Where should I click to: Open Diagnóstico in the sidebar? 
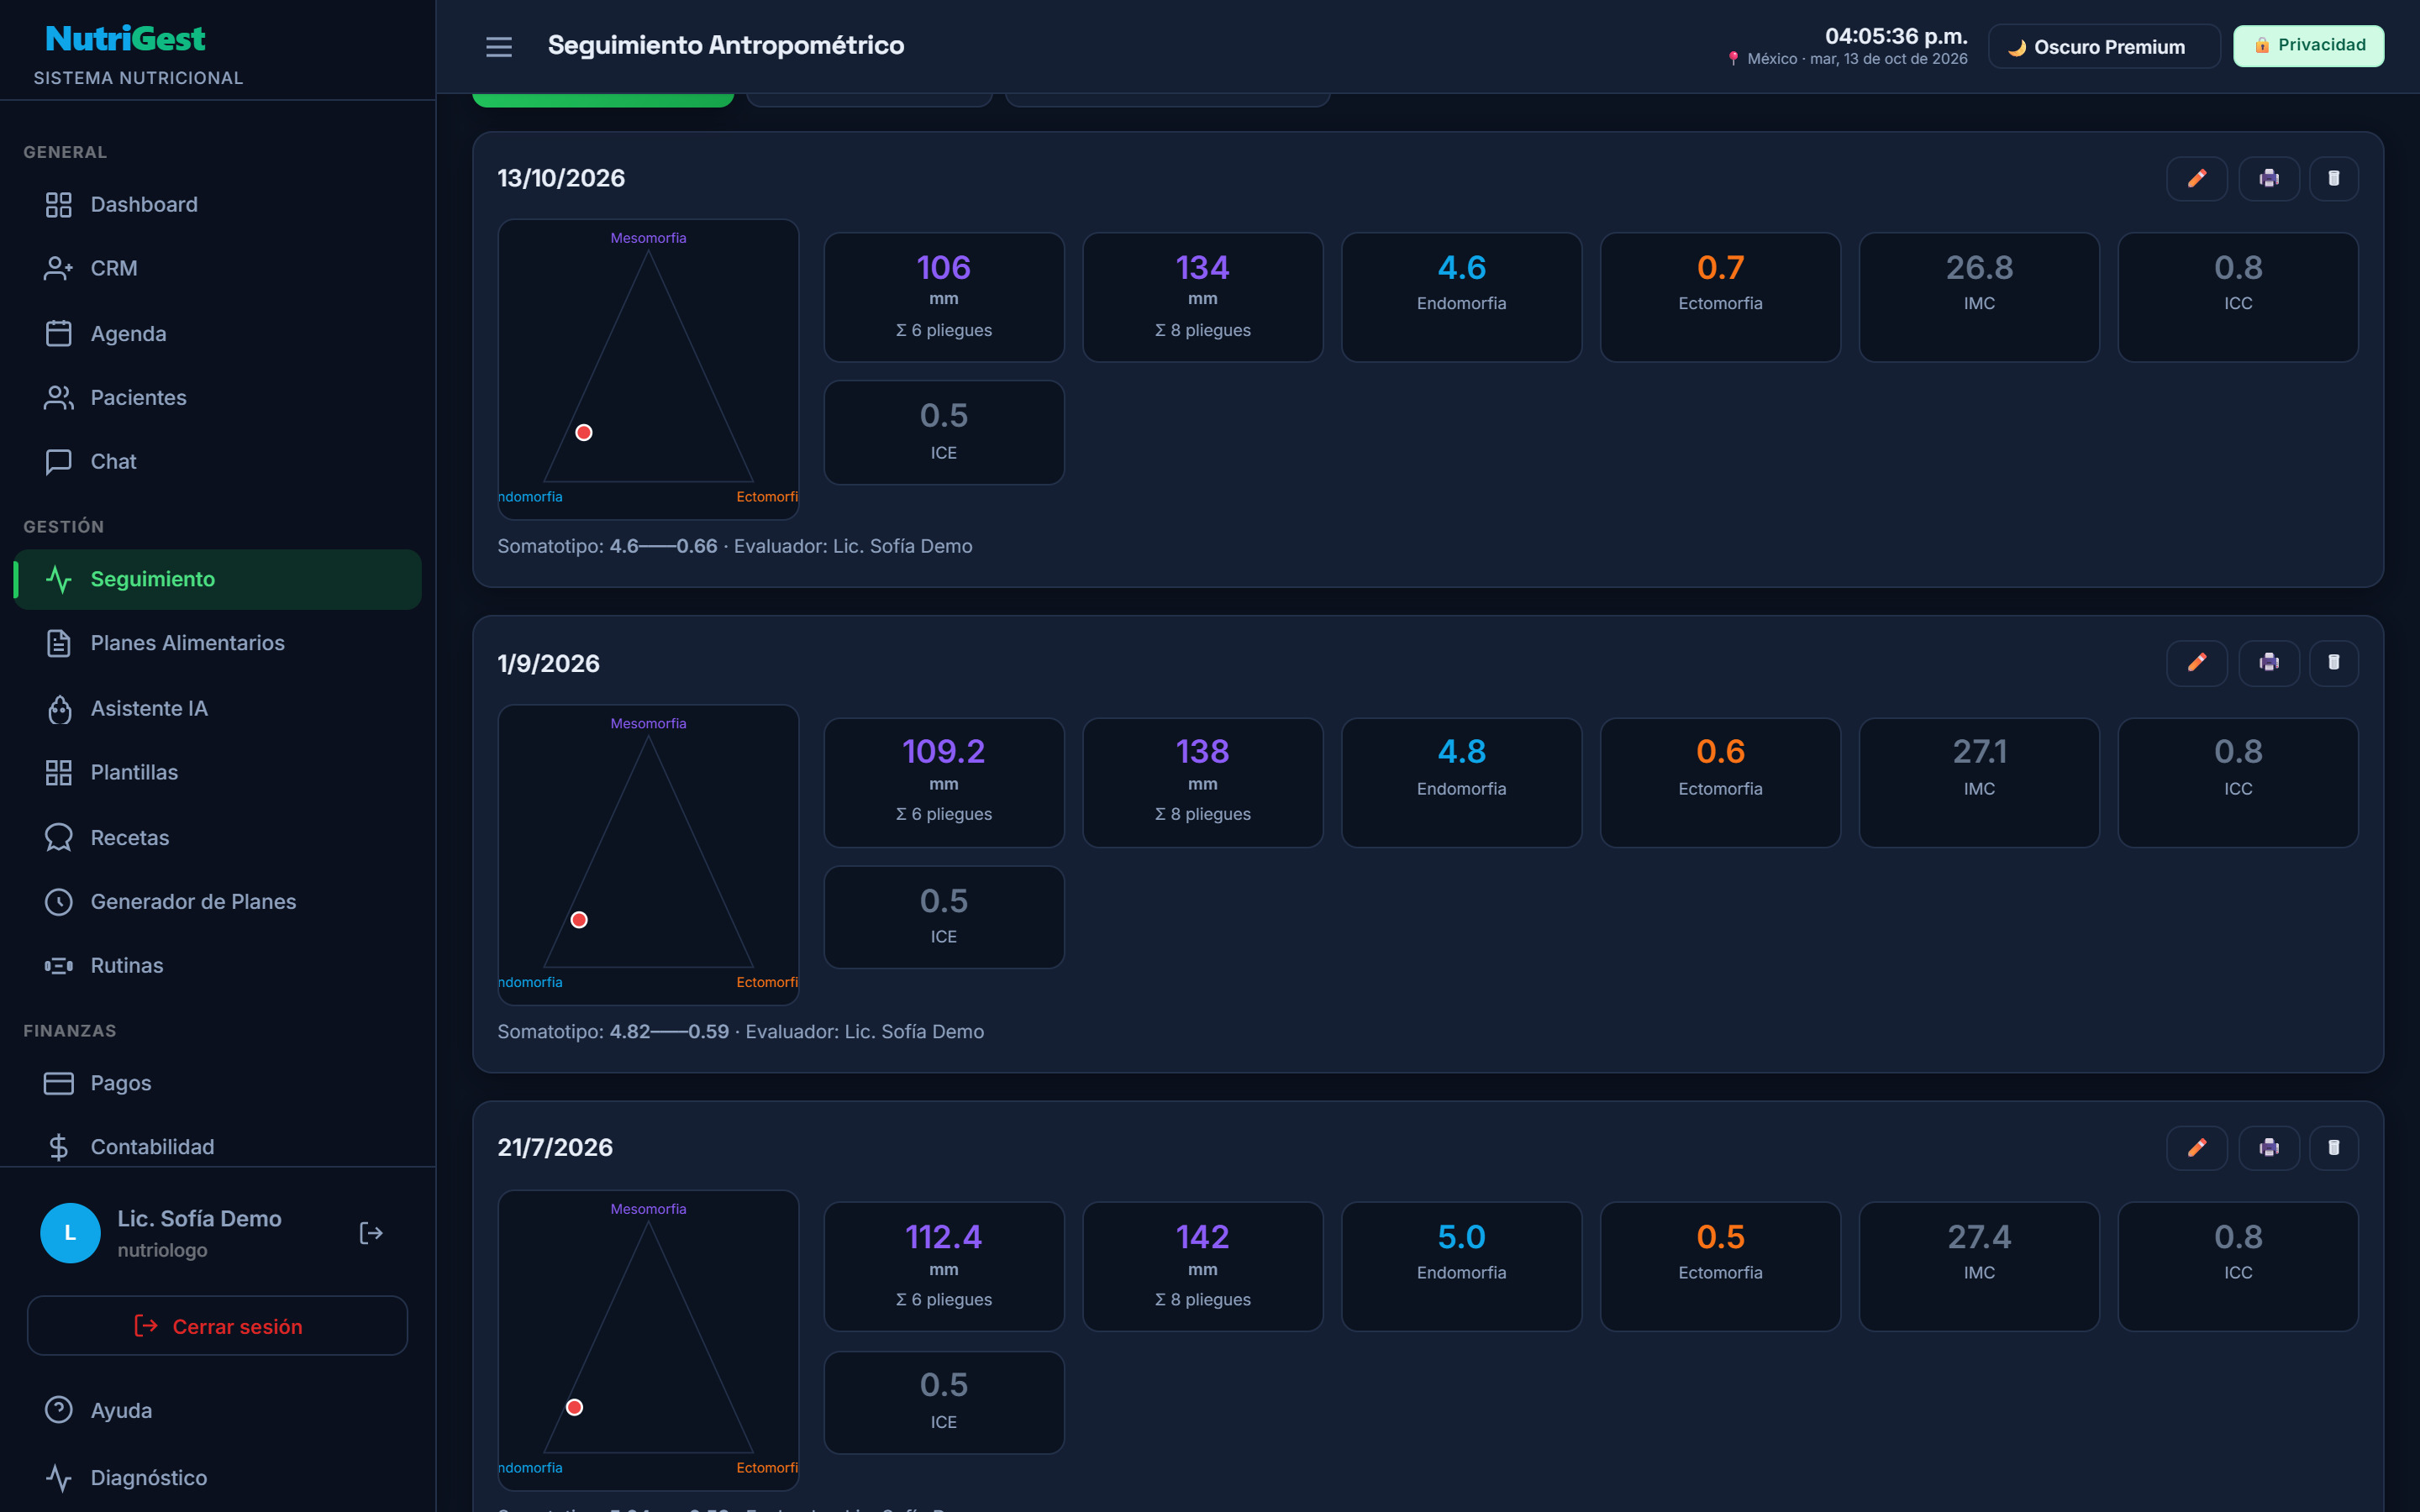218,1477
